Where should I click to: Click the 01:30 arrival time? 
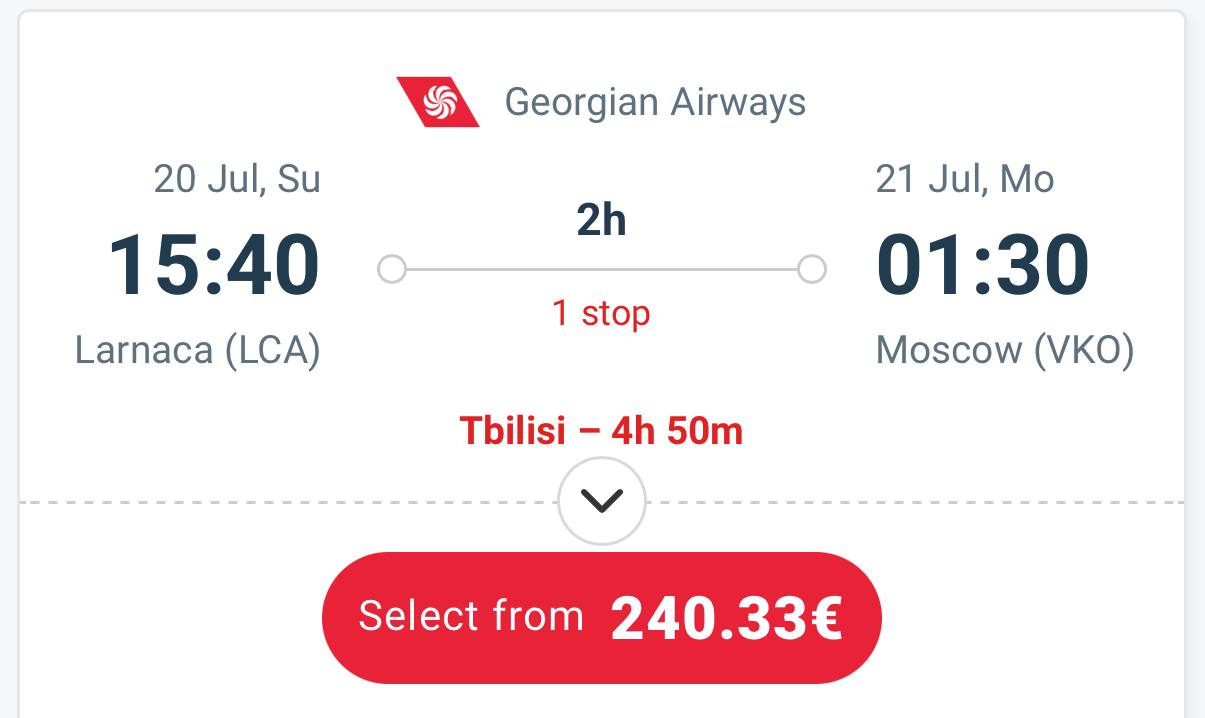pos(982,265)
